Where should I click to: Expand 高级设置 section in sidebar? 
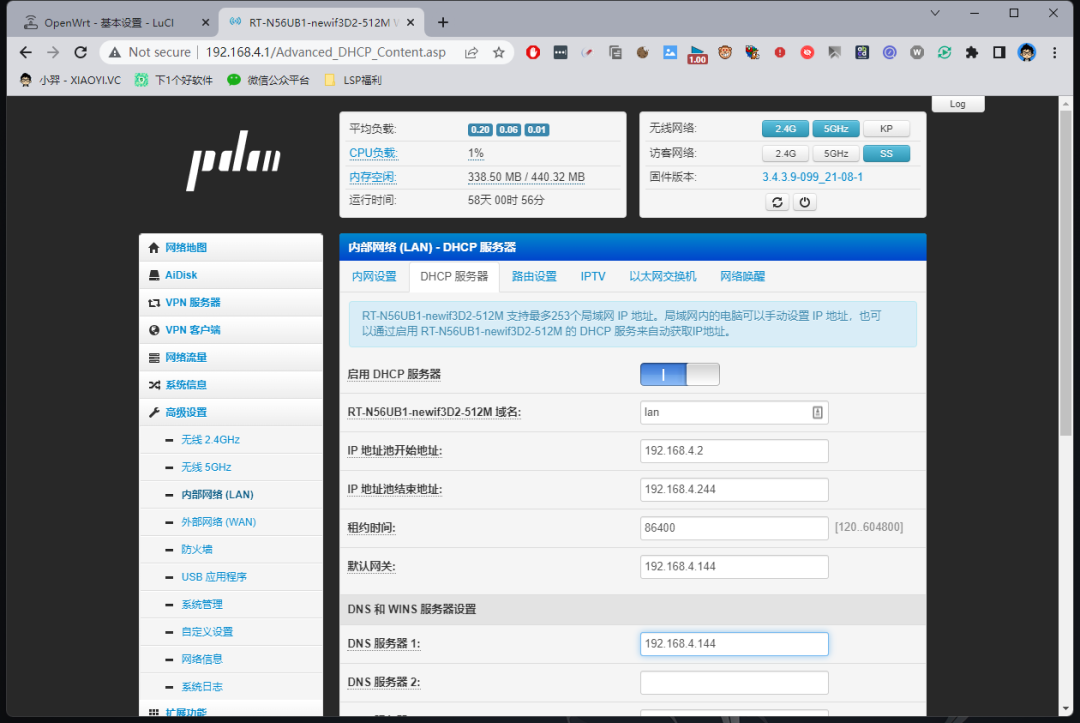click(x=231, y=412)
